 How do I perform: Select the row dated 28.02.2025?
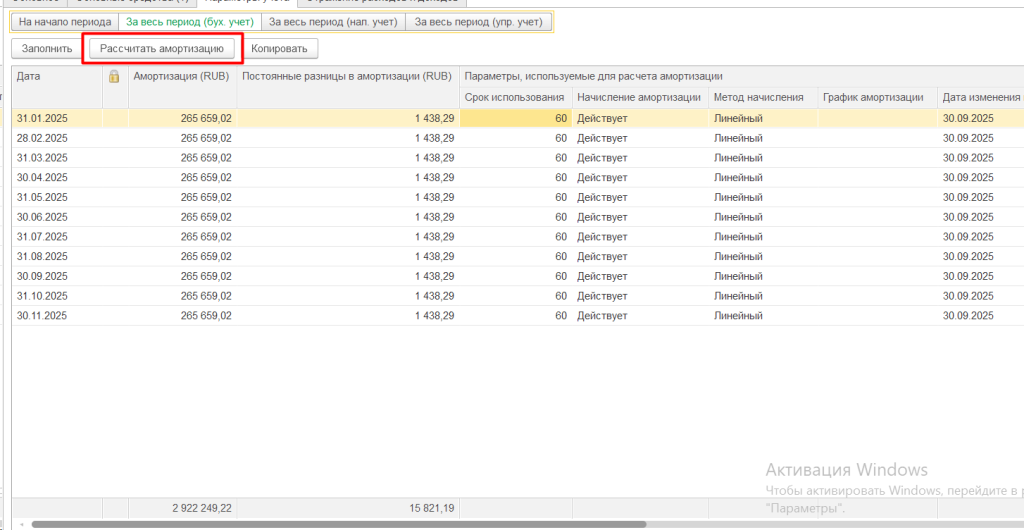56,138
